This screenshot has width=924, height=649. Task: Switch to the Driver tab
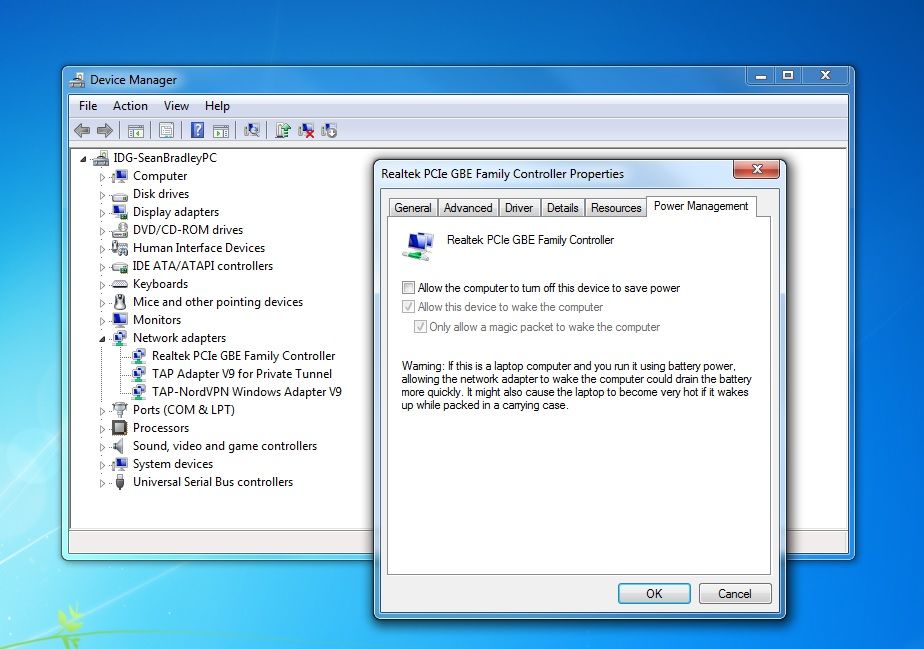point(519,207)
